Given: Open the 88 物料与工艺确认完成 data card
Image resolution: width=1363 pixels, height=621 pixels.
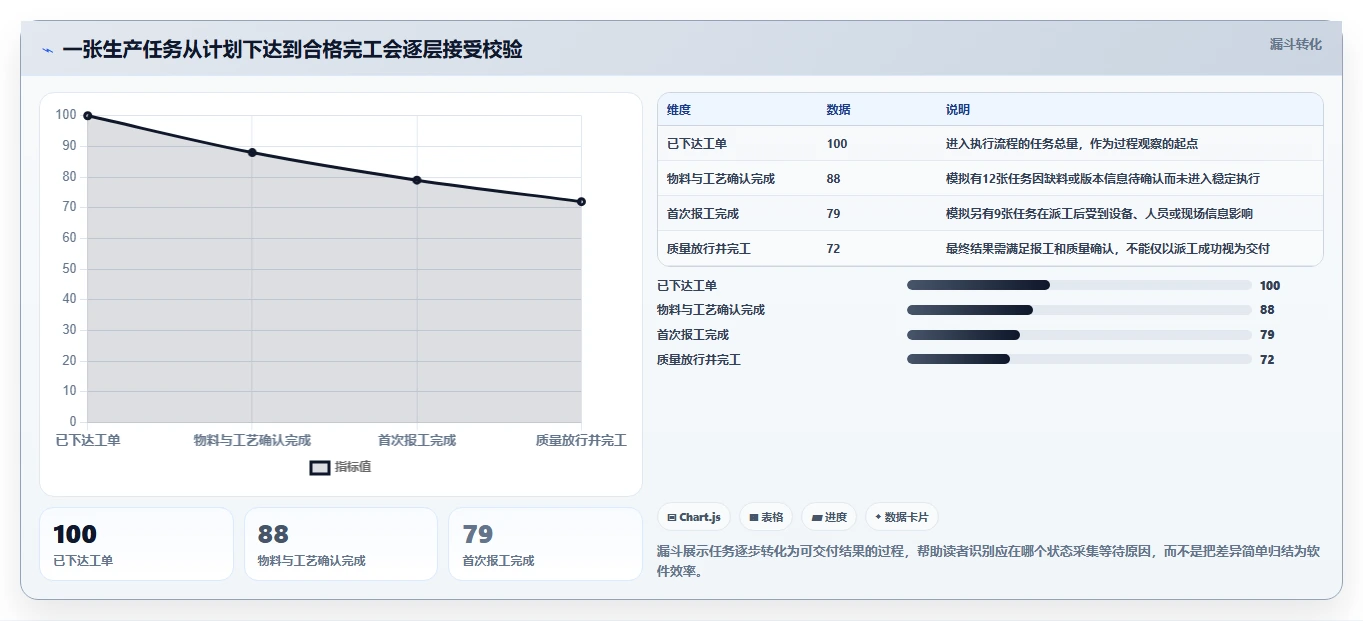Looking at the screenshot, I should click(x=341, y=544).
